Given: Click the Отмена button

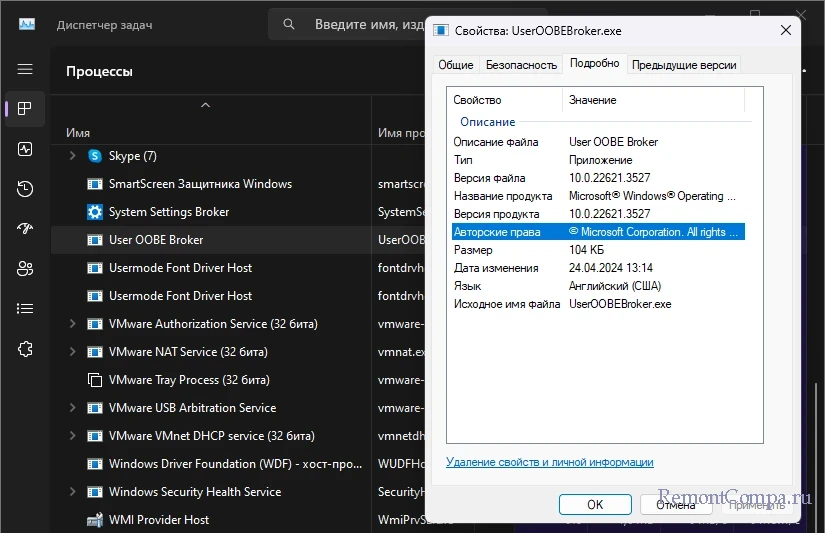Looking at the screenshot, I should click(676, 505).
